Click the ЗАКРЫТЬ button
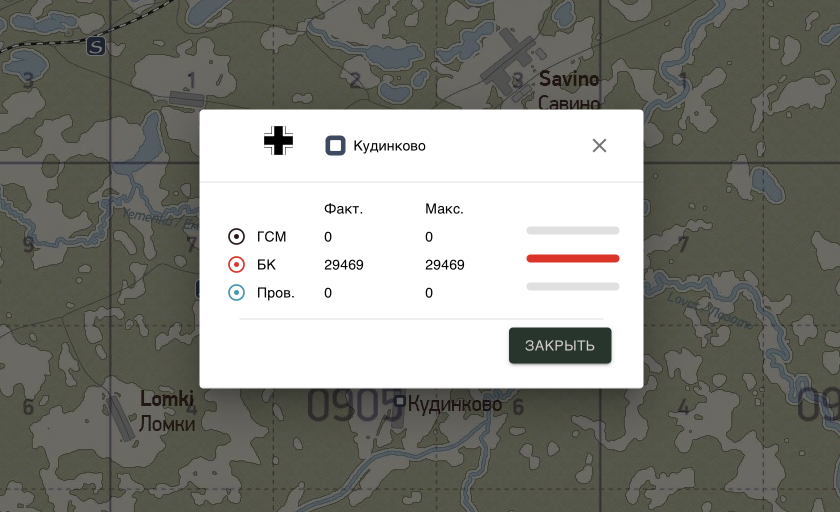Screen dimensions: 840x512 coord(560,345)
